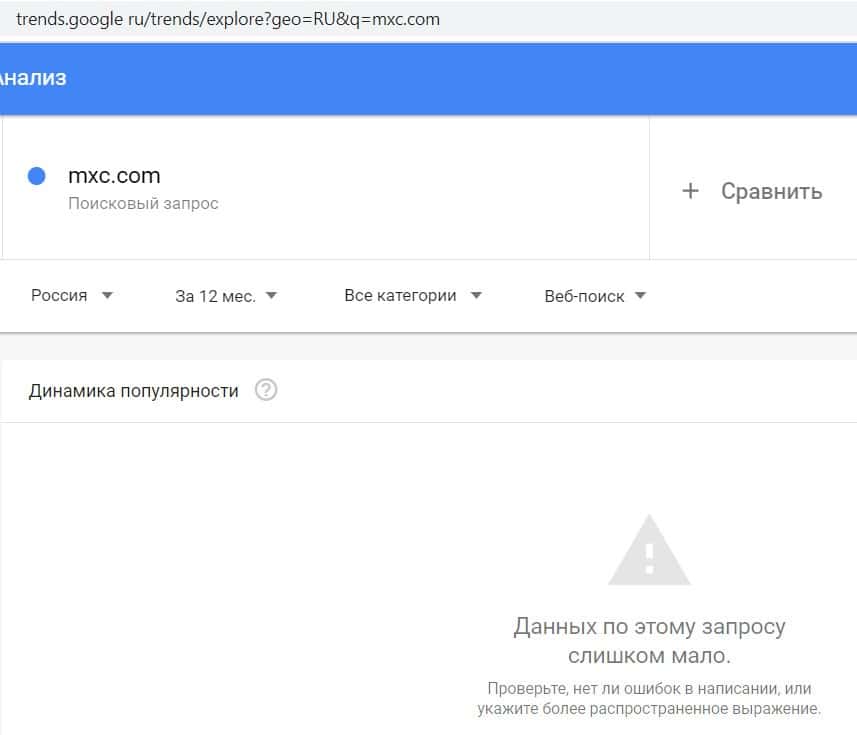Open the Все категории filter label
Viewport: 857px width, 735px height.
tap(400, 296)
